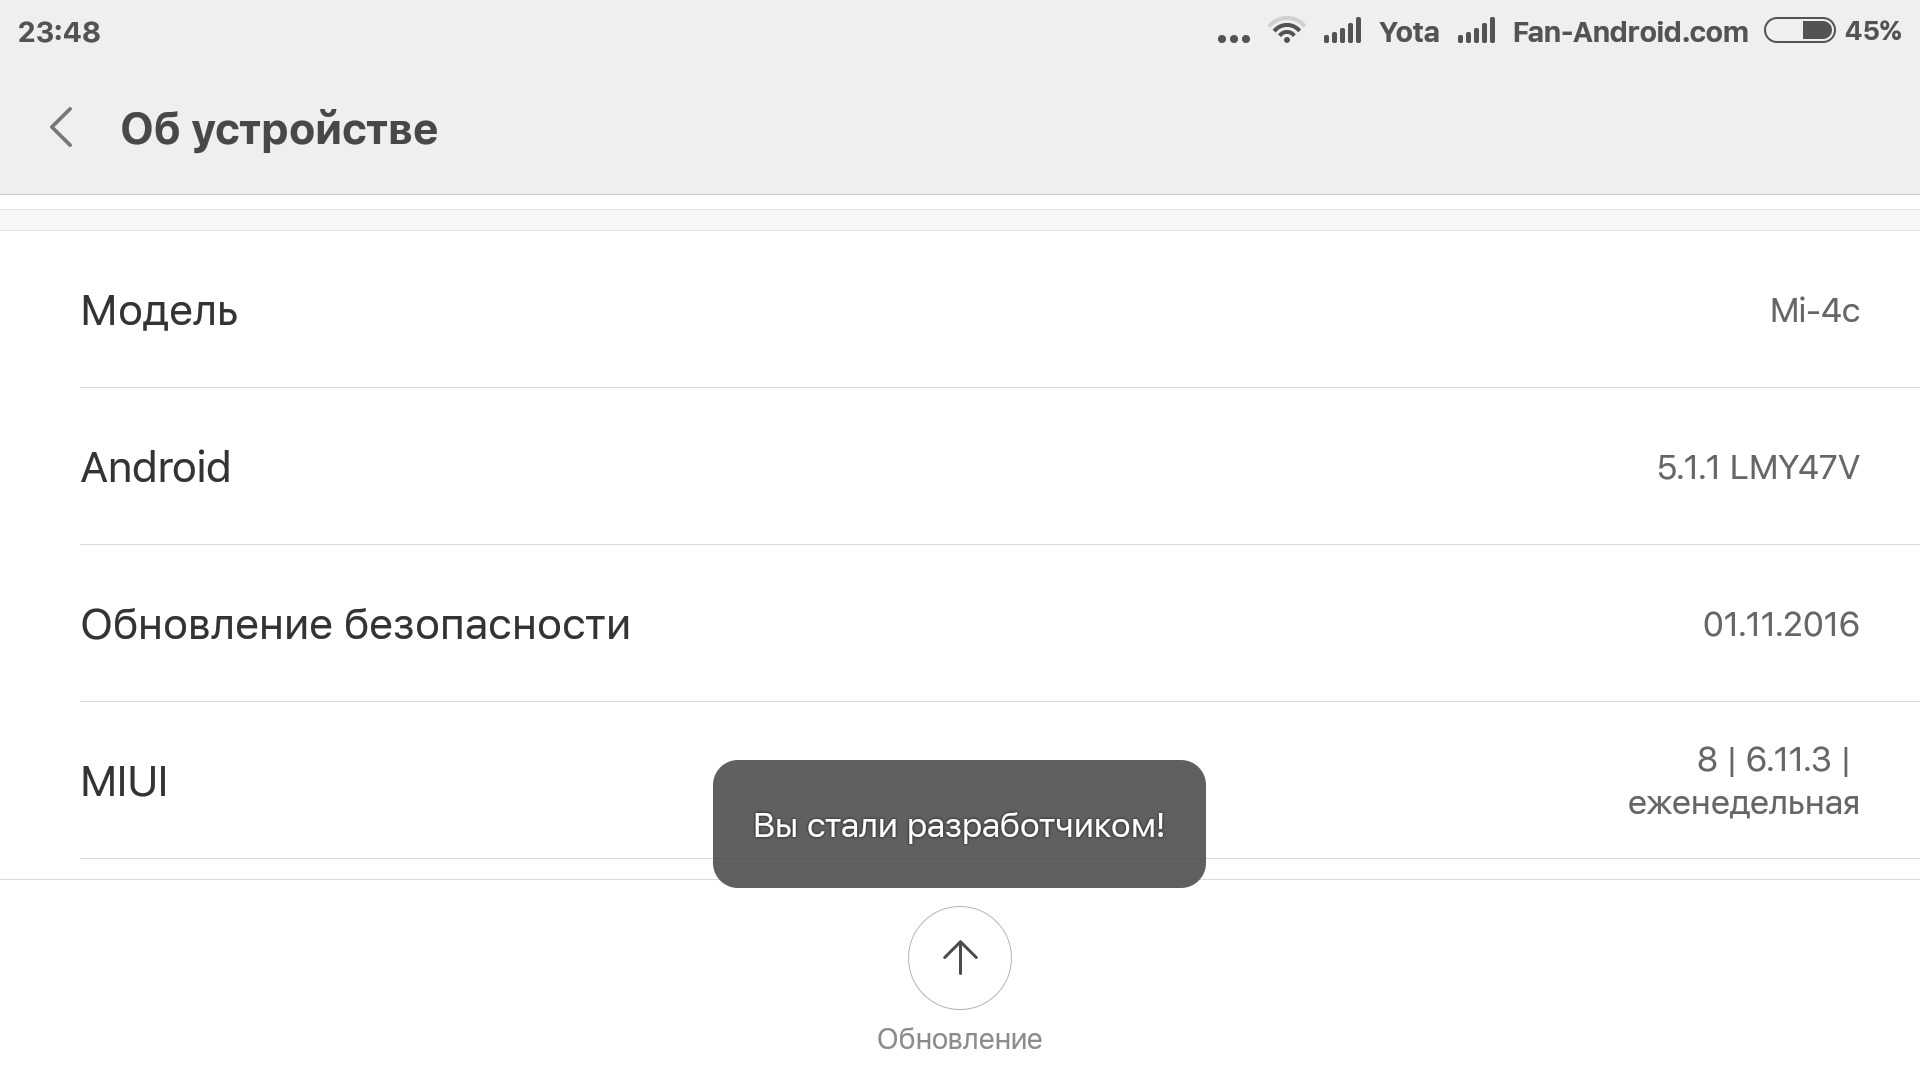Tap the second SIM signal bars
Viewport: 1920px width, 1080px height.
(1476, 32)
